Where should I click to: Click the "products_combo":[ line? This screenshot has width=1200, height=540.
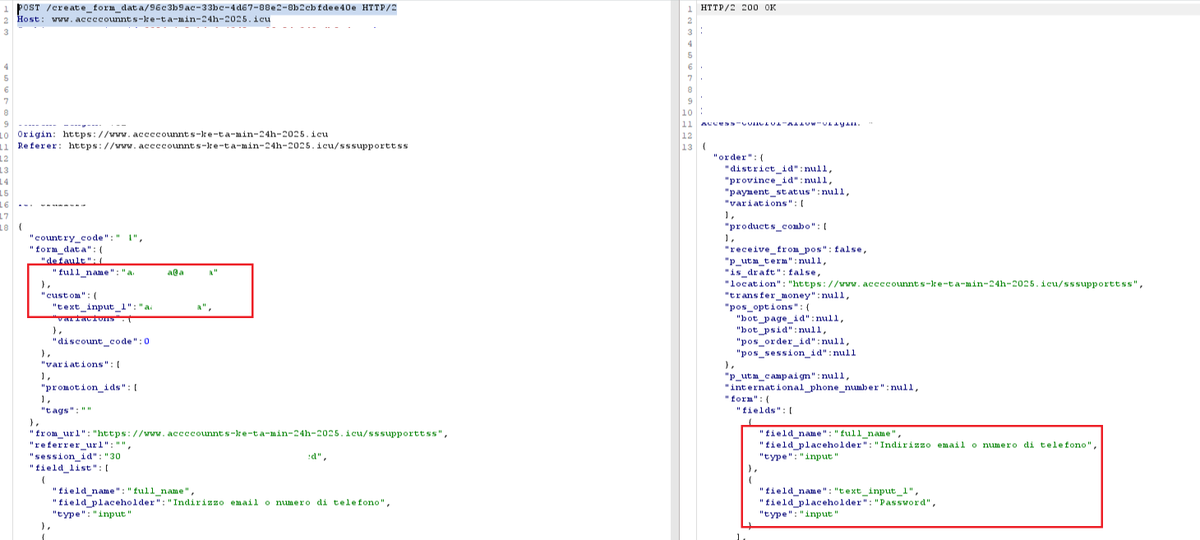click(x=776, y=226)
